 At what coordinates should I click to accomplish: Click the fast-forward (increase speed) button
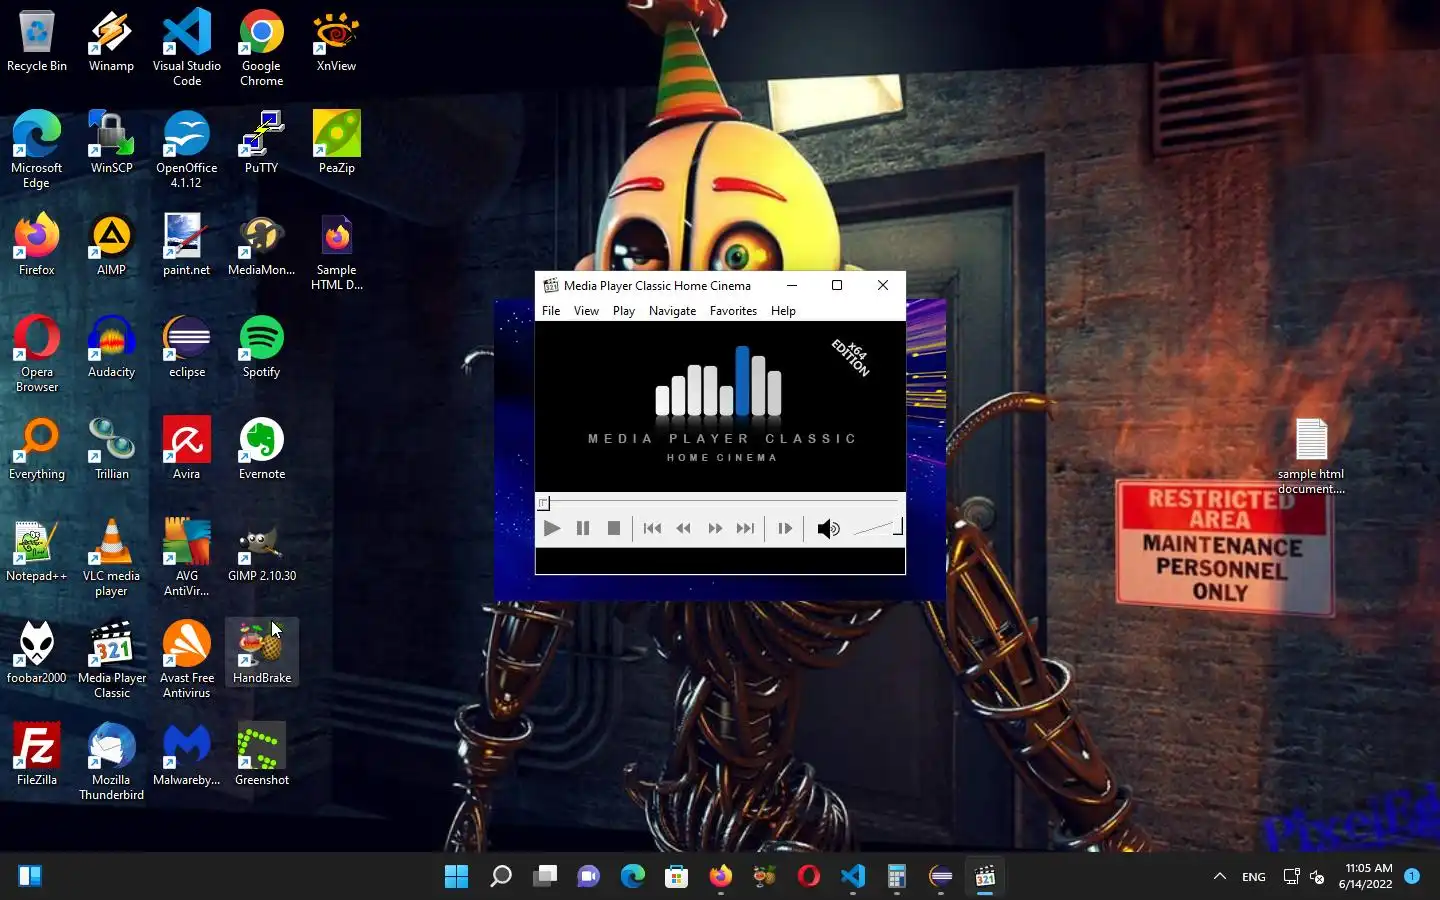715,528
